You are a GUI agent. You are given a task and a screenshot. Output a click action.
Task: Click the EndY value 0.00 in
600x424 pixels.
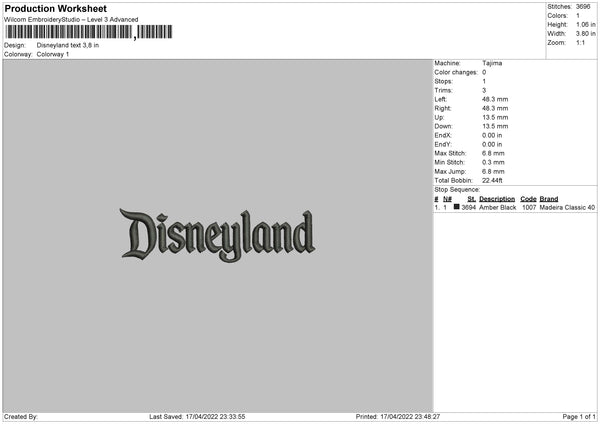(492, 144)
